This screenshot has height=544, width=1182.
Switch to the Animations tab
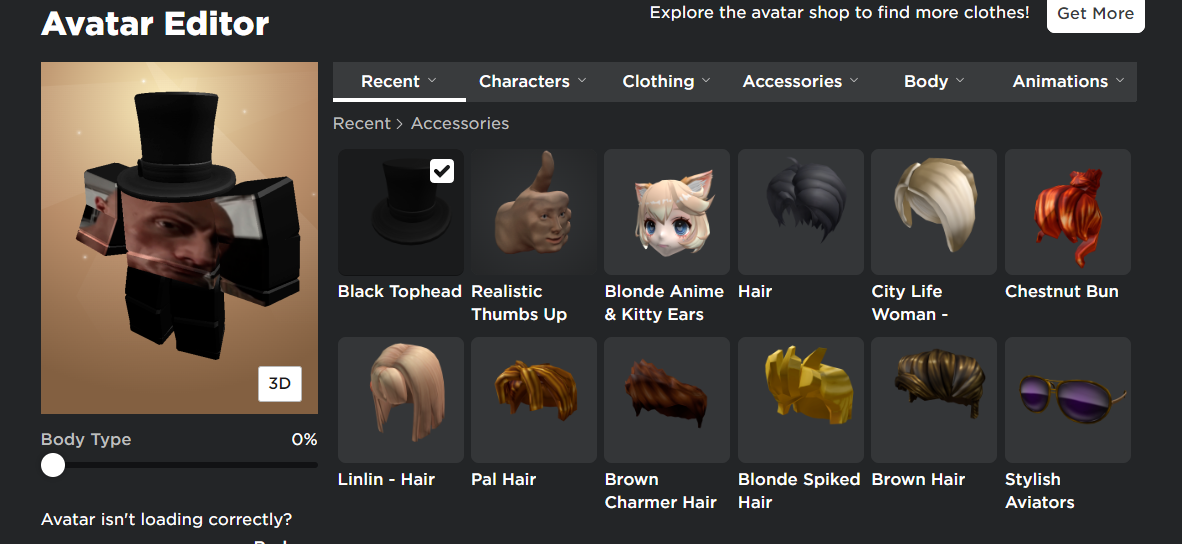coord(1068,81)
